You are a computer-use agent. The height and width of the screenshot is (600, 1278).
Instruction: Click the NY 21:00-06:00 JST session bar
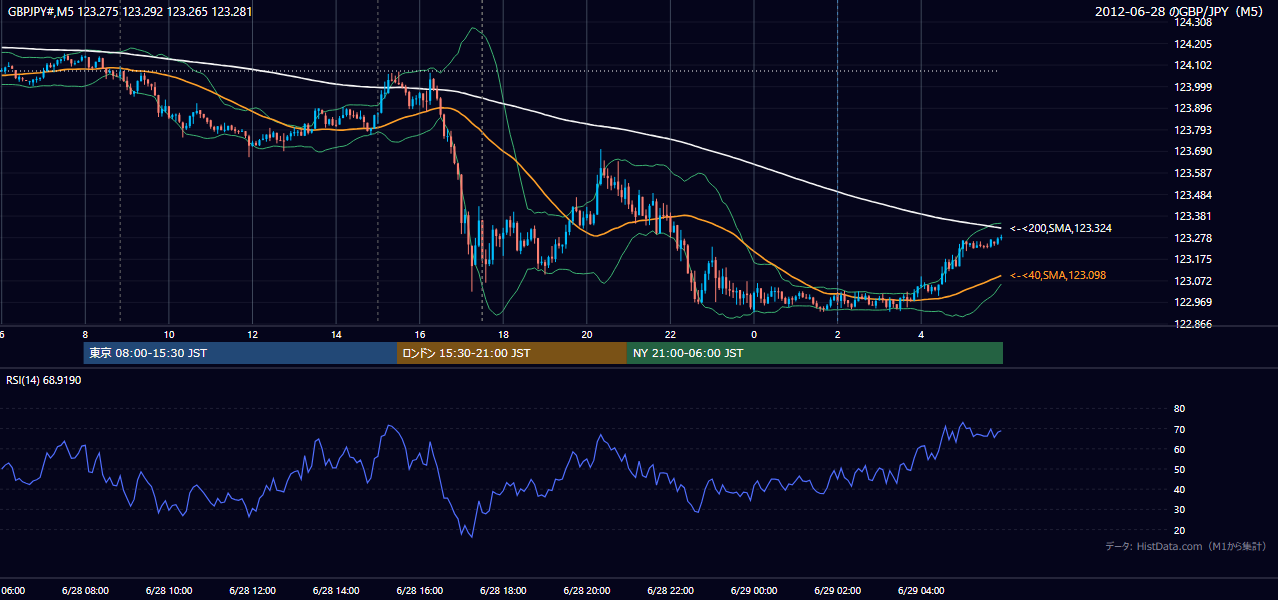814,353
